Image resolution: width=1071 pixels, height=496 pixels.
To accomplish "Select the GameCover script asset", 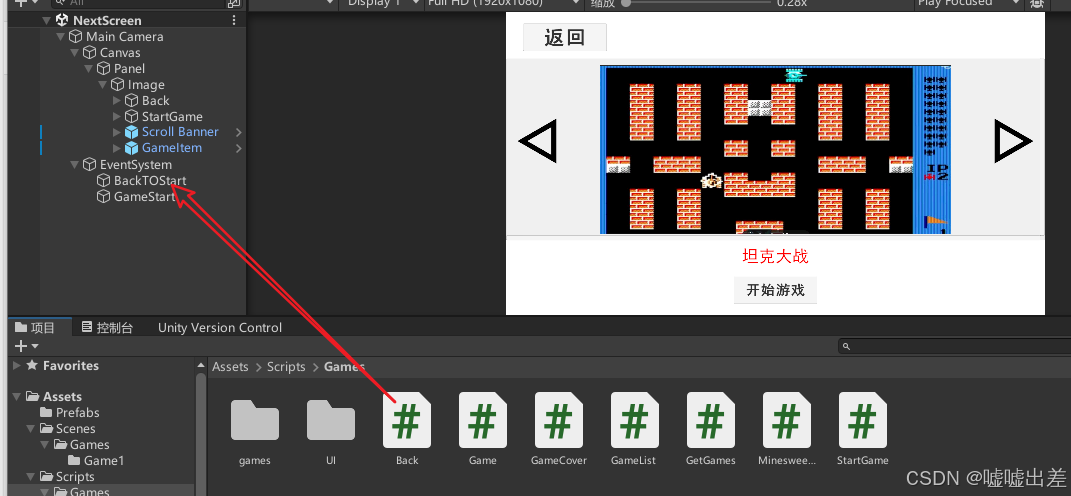I will click(x=559, y=428).
